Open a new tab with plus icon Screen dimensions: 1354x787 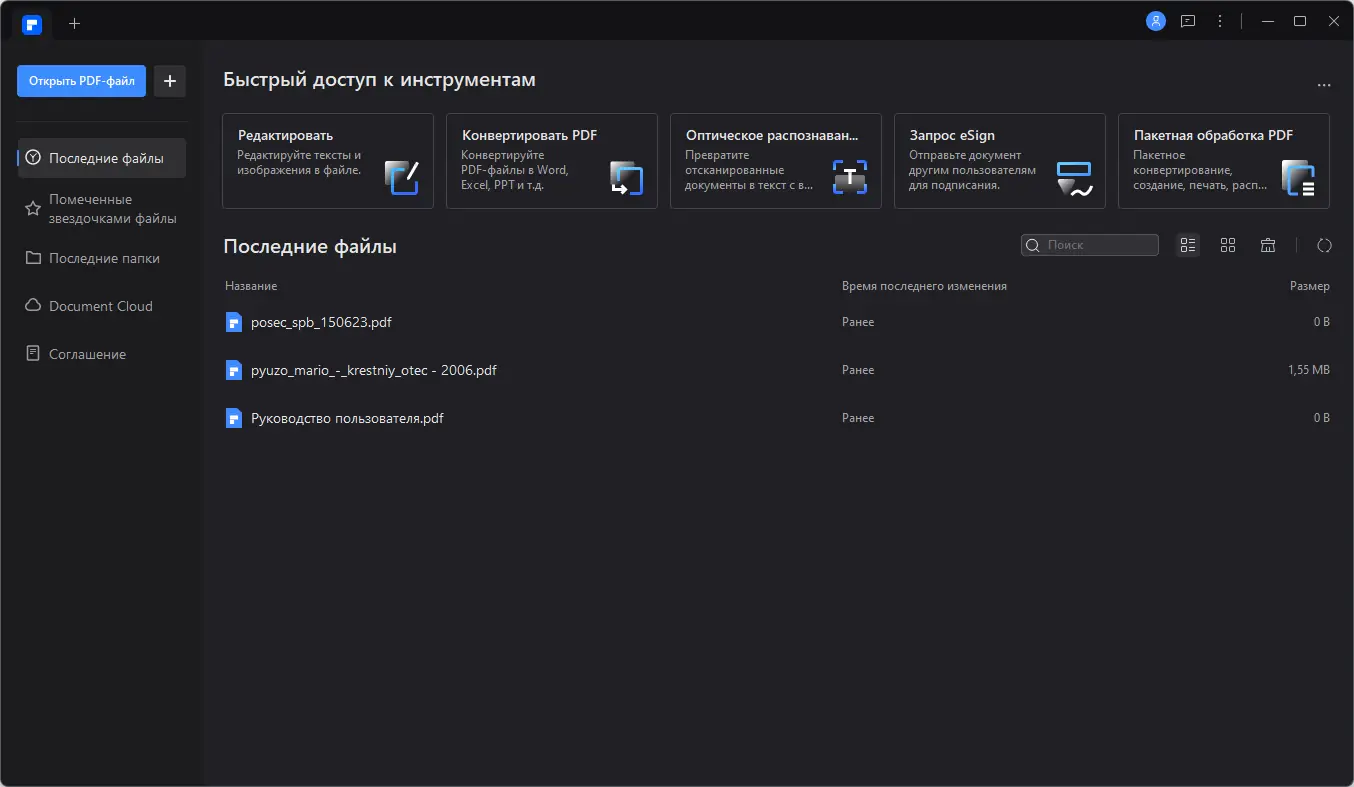coord(74,23)
